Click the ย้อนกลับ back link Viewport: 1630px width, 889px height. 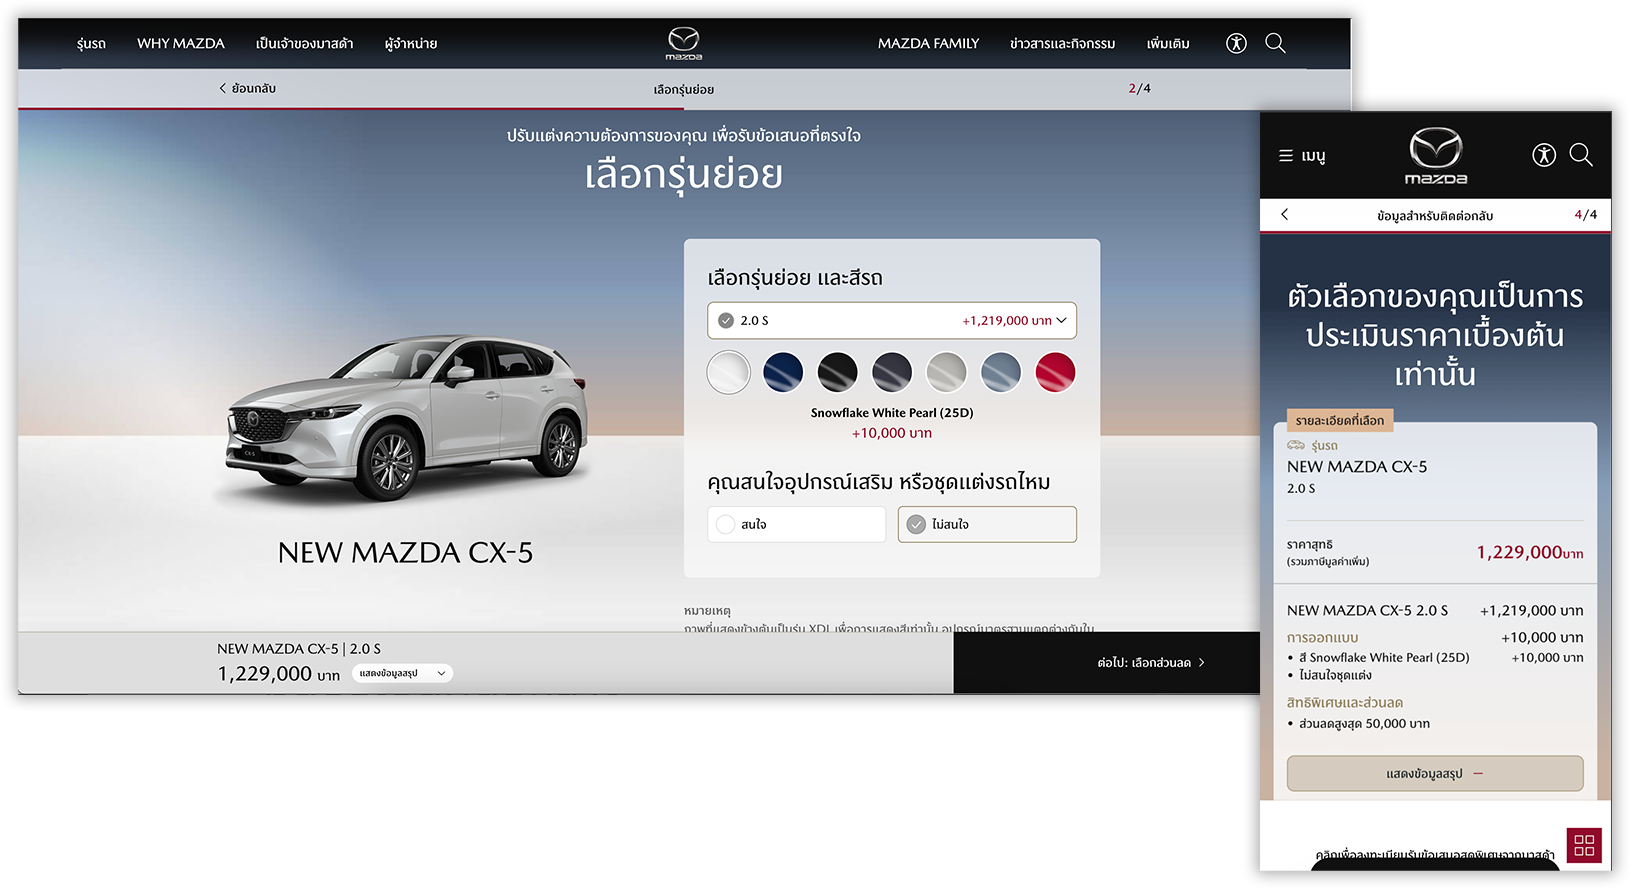pyautogui.click(x=247, y=89)
